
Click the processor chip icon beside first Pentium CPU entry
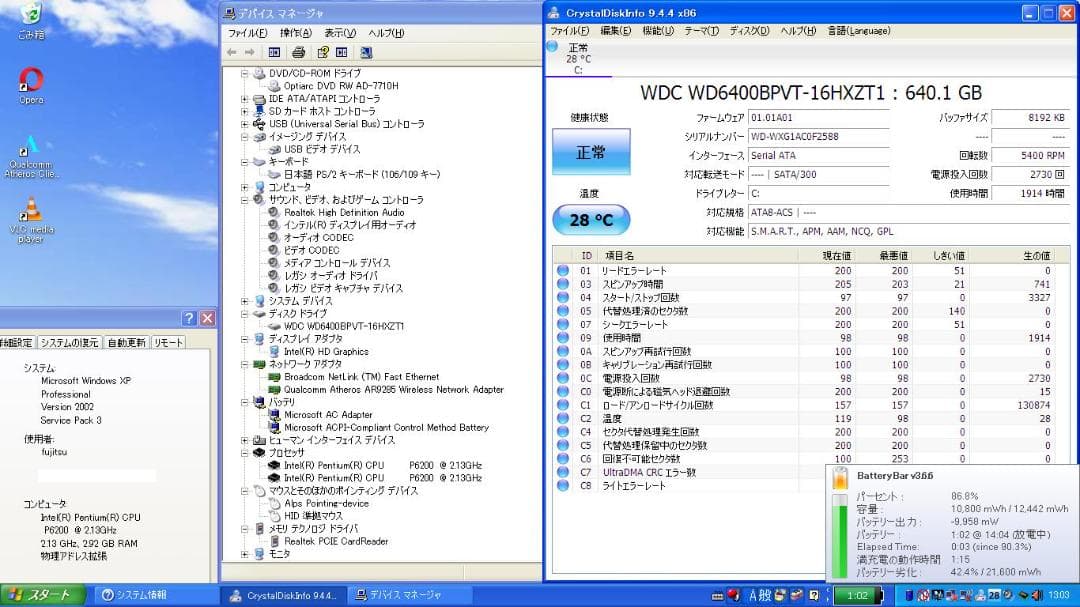[274, 465]
